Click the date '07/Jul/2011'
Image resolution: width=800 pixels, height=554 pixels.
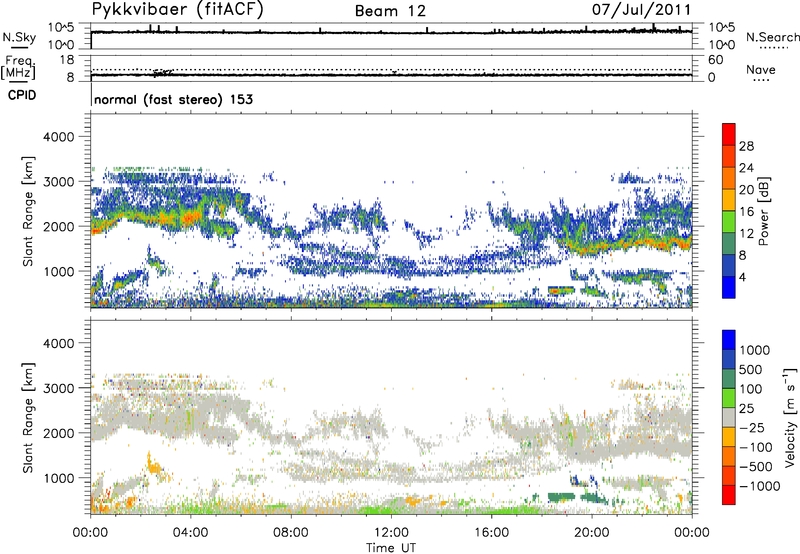tap(641, 10)
